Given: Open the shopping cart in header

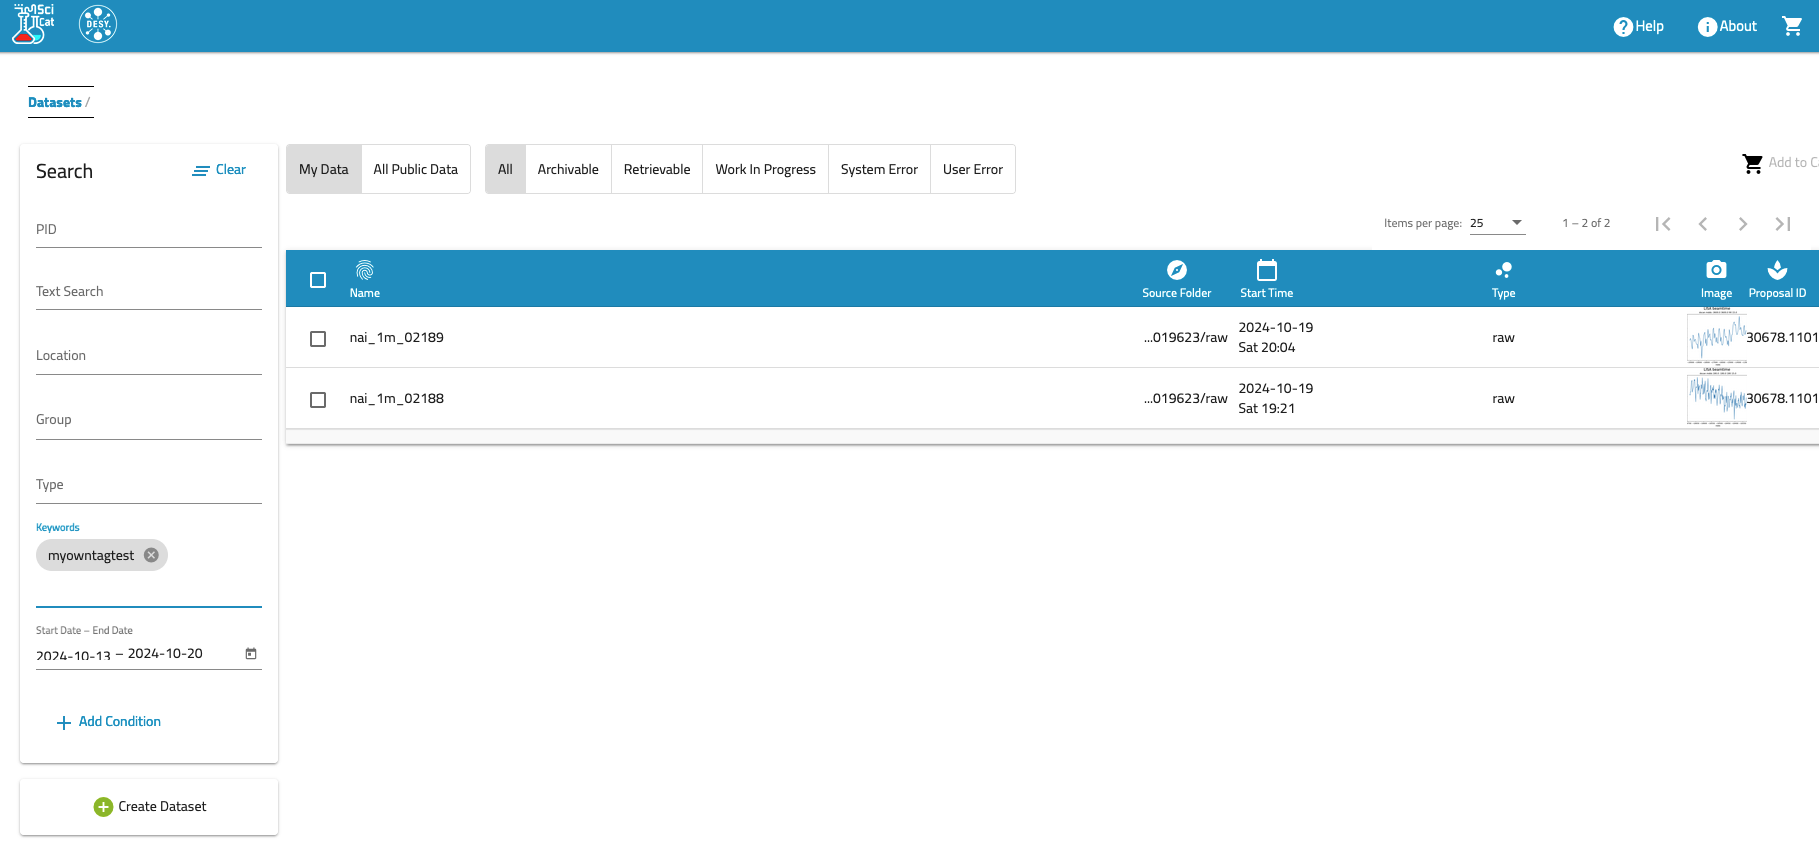Looking at the screenshot, I should (x=1792, y=26).
